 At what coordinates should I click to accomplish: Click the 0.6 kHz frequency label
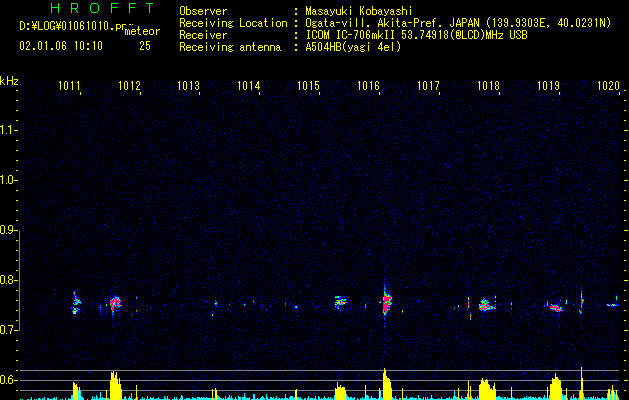point(8,380)
